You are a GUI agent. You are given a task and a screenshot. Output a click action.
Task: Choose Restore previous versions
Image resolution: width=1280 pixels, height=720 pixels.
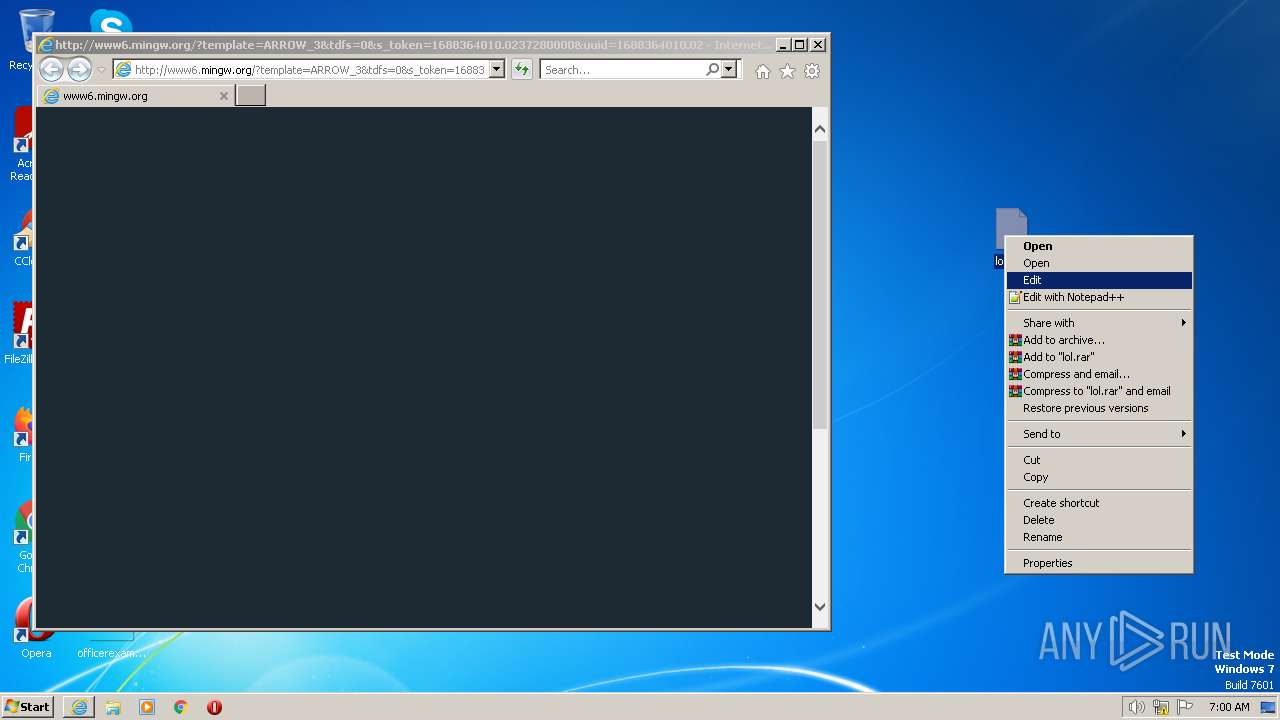tap(1099, 408)
